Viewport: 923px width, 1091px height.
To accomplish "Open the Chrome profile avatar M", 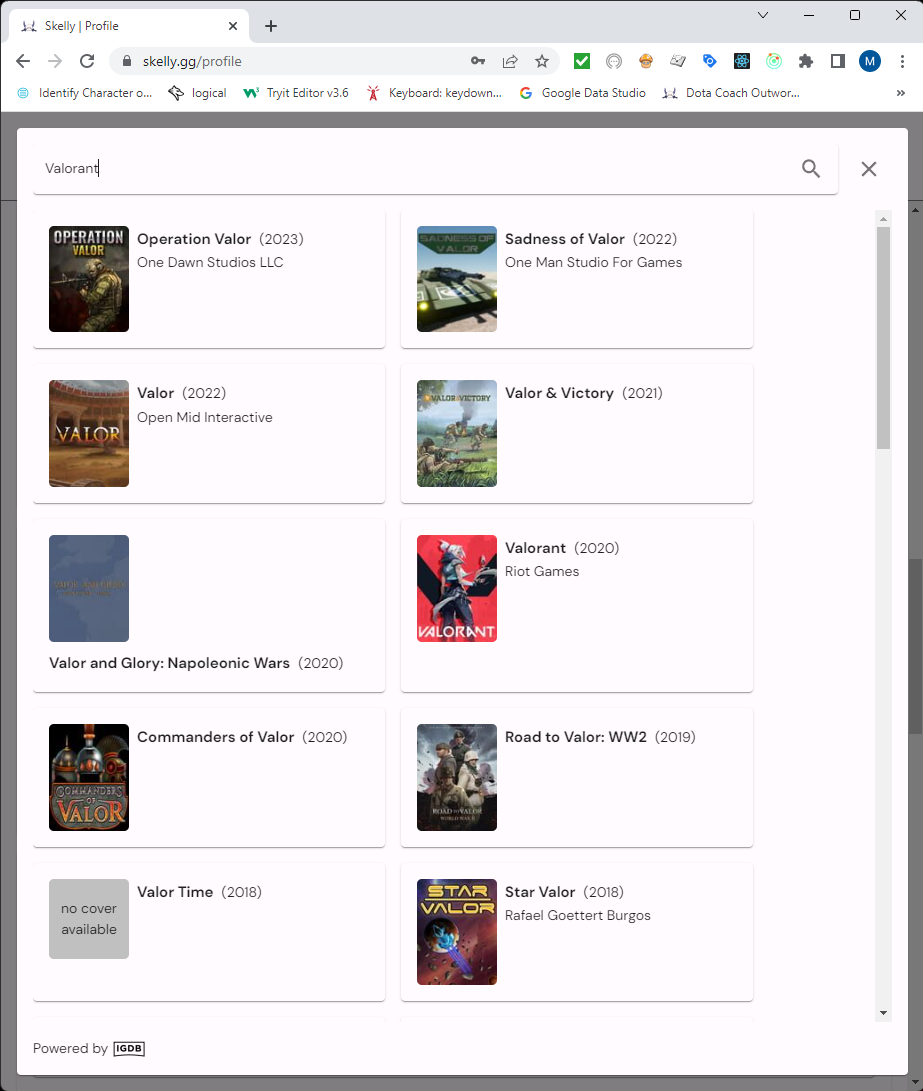I will pos(869,61).
